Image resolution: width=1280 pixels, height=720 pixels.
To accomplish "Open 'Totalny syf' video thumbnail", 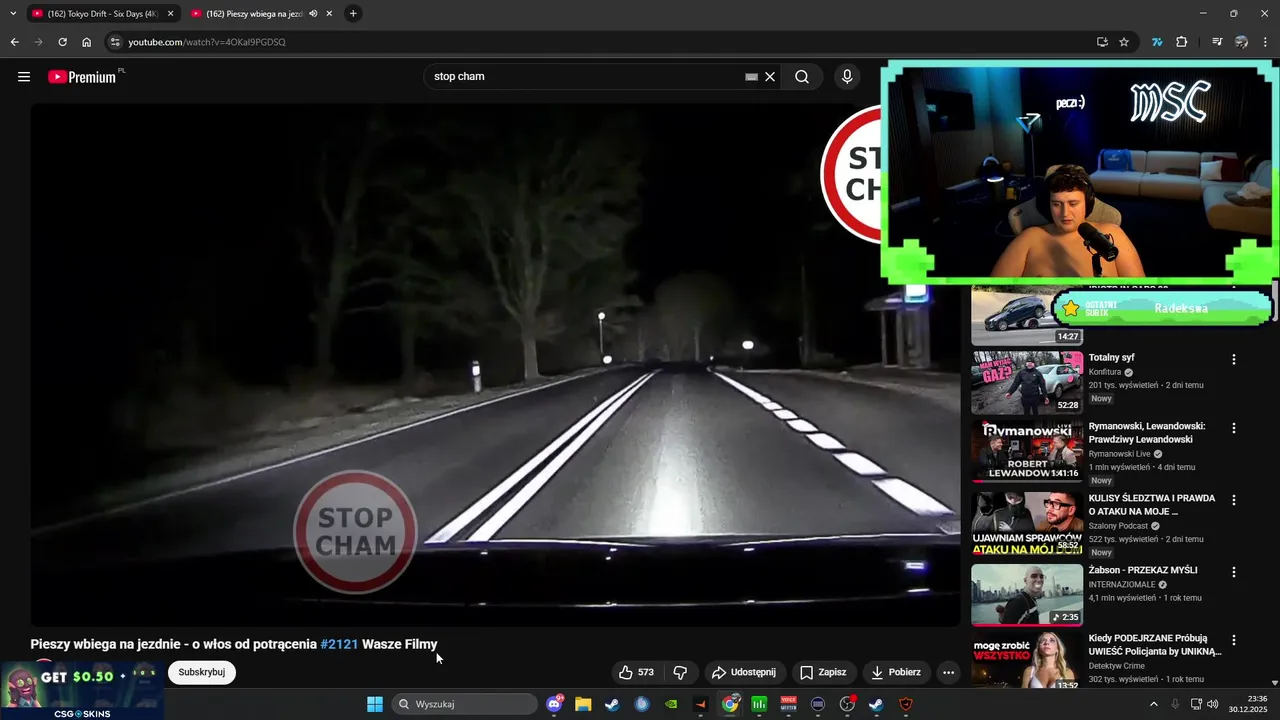I will coord(1027,382).
